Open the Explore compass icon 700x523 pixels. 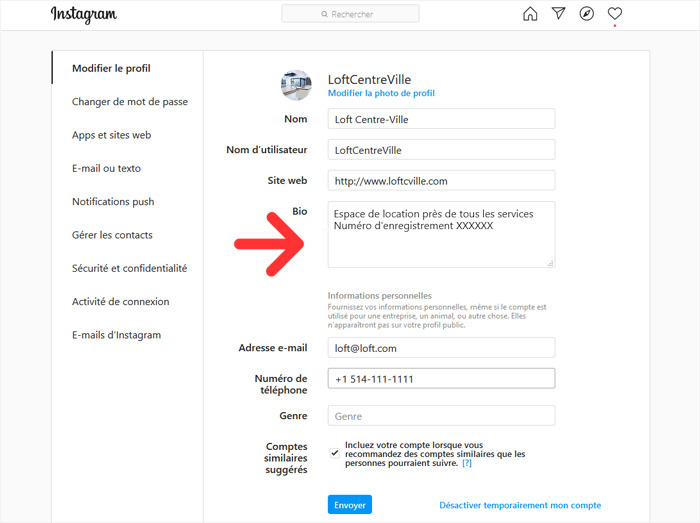coord(587,14)
